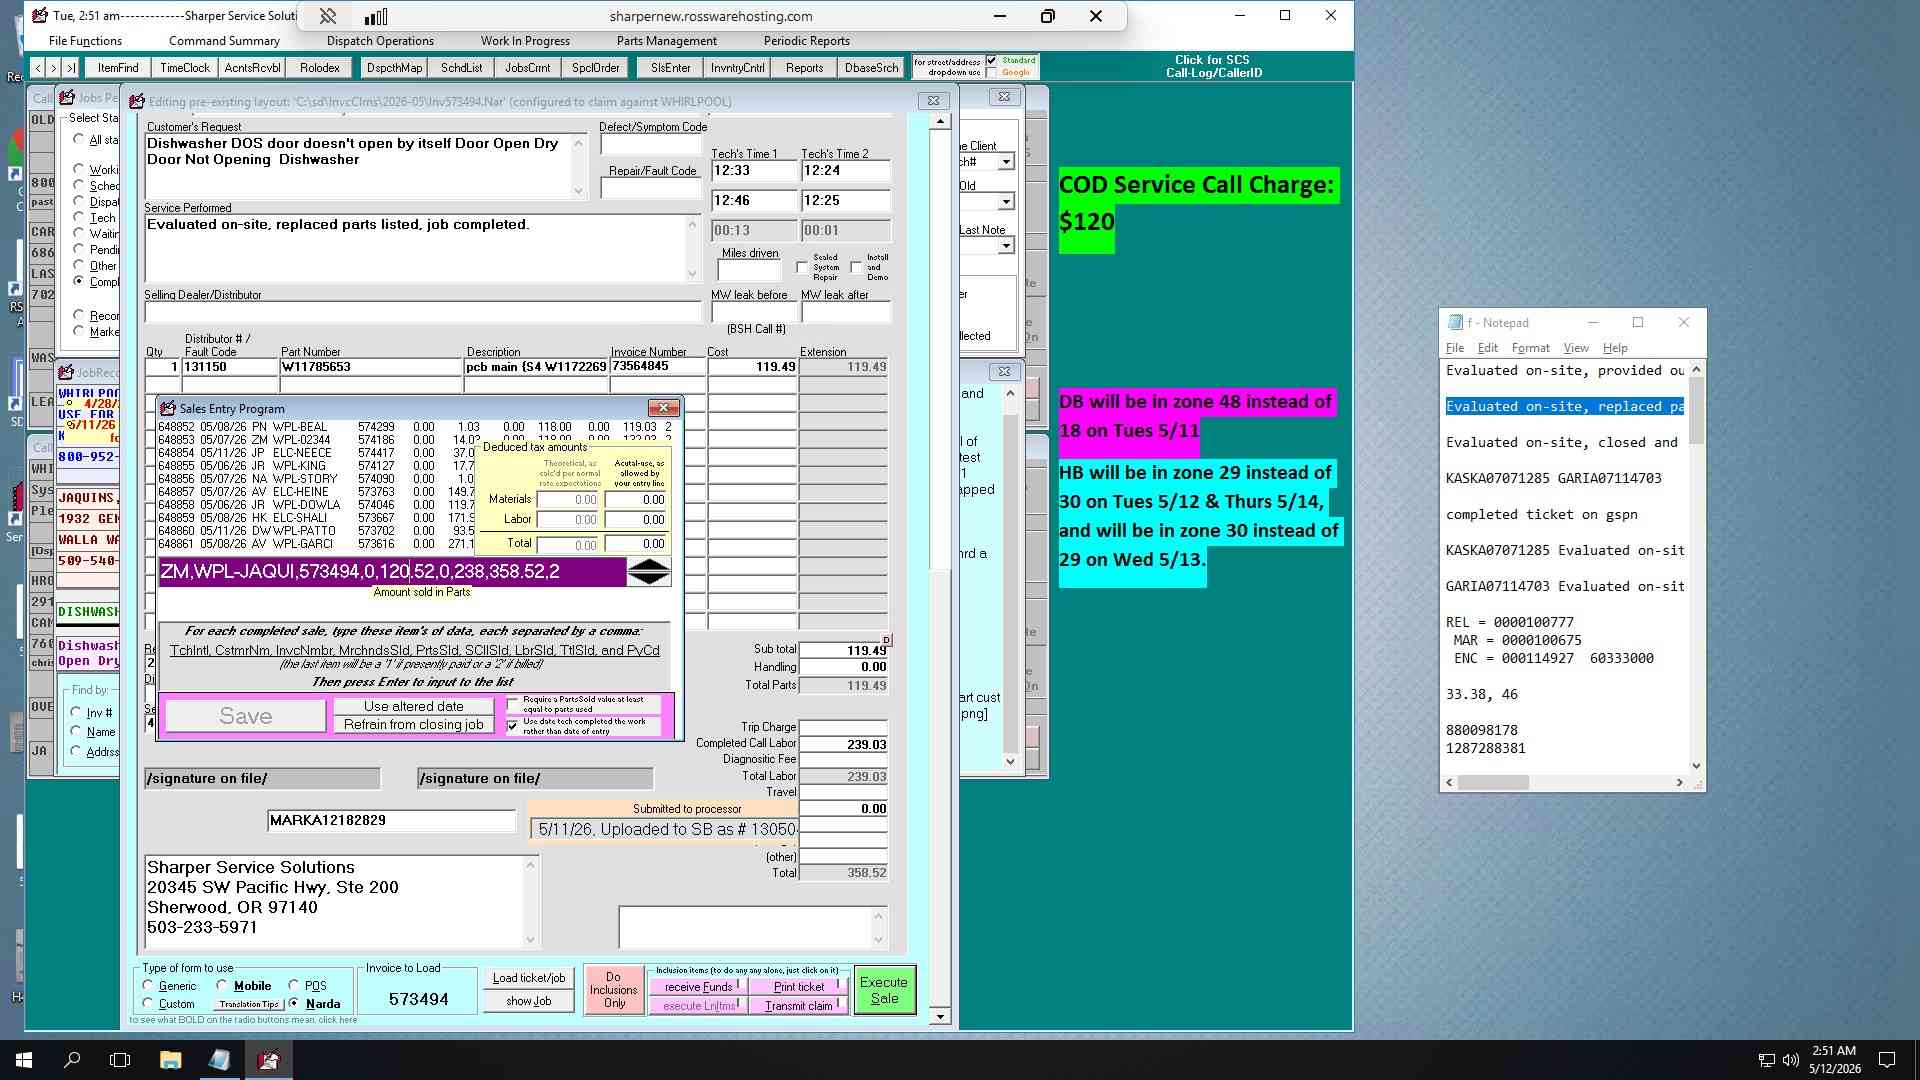Open taskbar search magnifier
This screenshot has height=1080, width=1920.
[72, 1060]
